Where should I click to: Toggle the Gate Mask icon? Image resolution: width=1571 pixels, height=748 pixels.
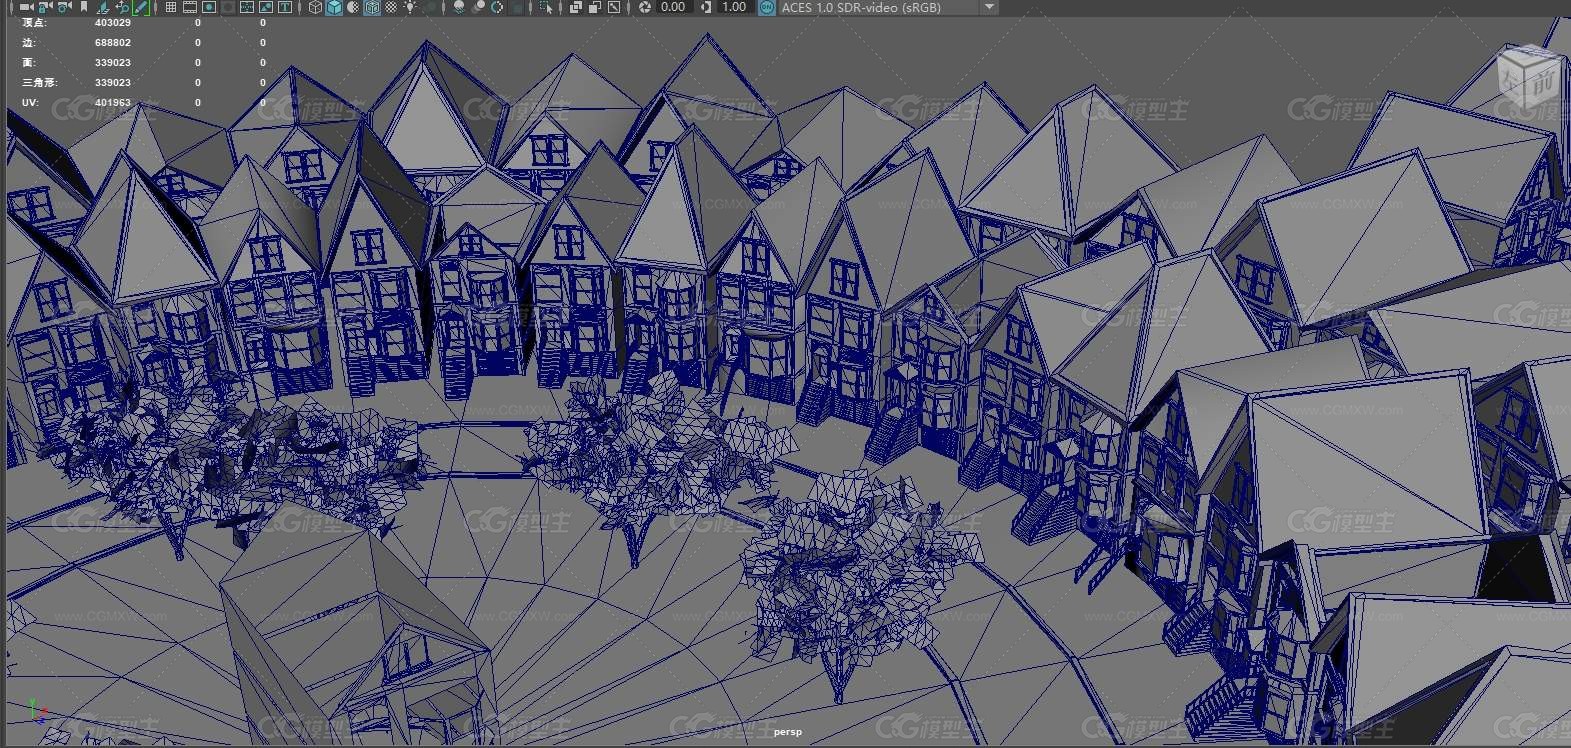[227, 7]
